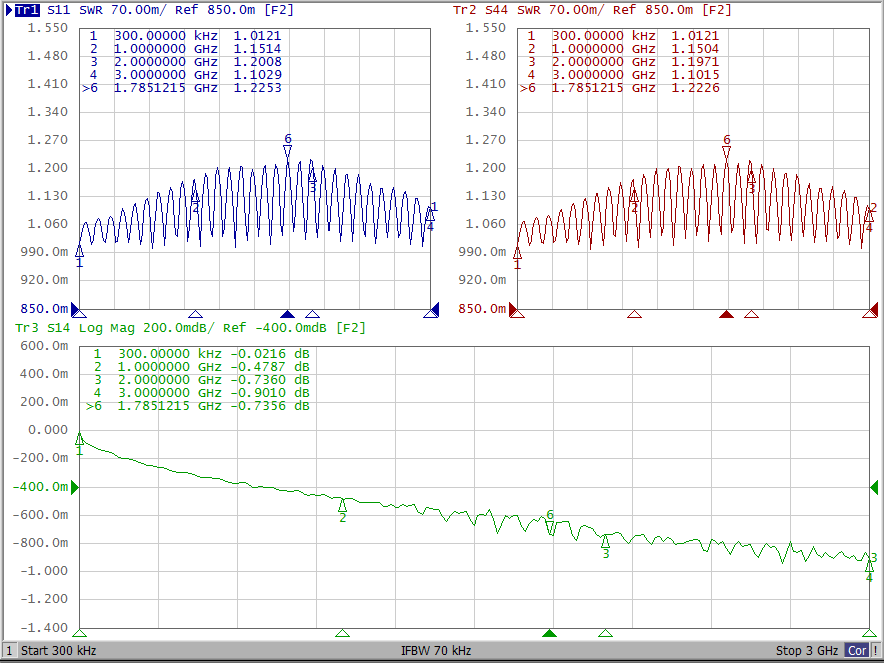
Task: Click channel 1 indicator in status bar
Action: (9, 651)
